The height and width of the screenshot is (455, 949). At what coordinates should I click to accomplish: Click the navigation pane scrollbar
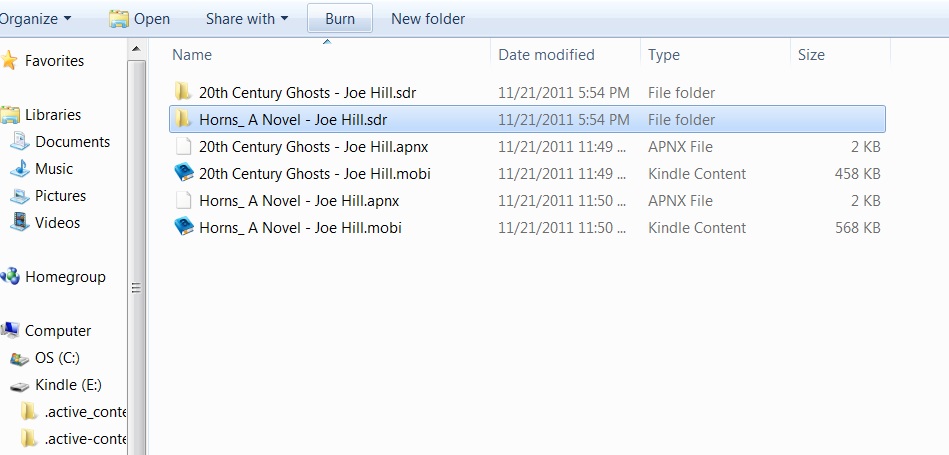pyautogui.click(x=137, y=287)
